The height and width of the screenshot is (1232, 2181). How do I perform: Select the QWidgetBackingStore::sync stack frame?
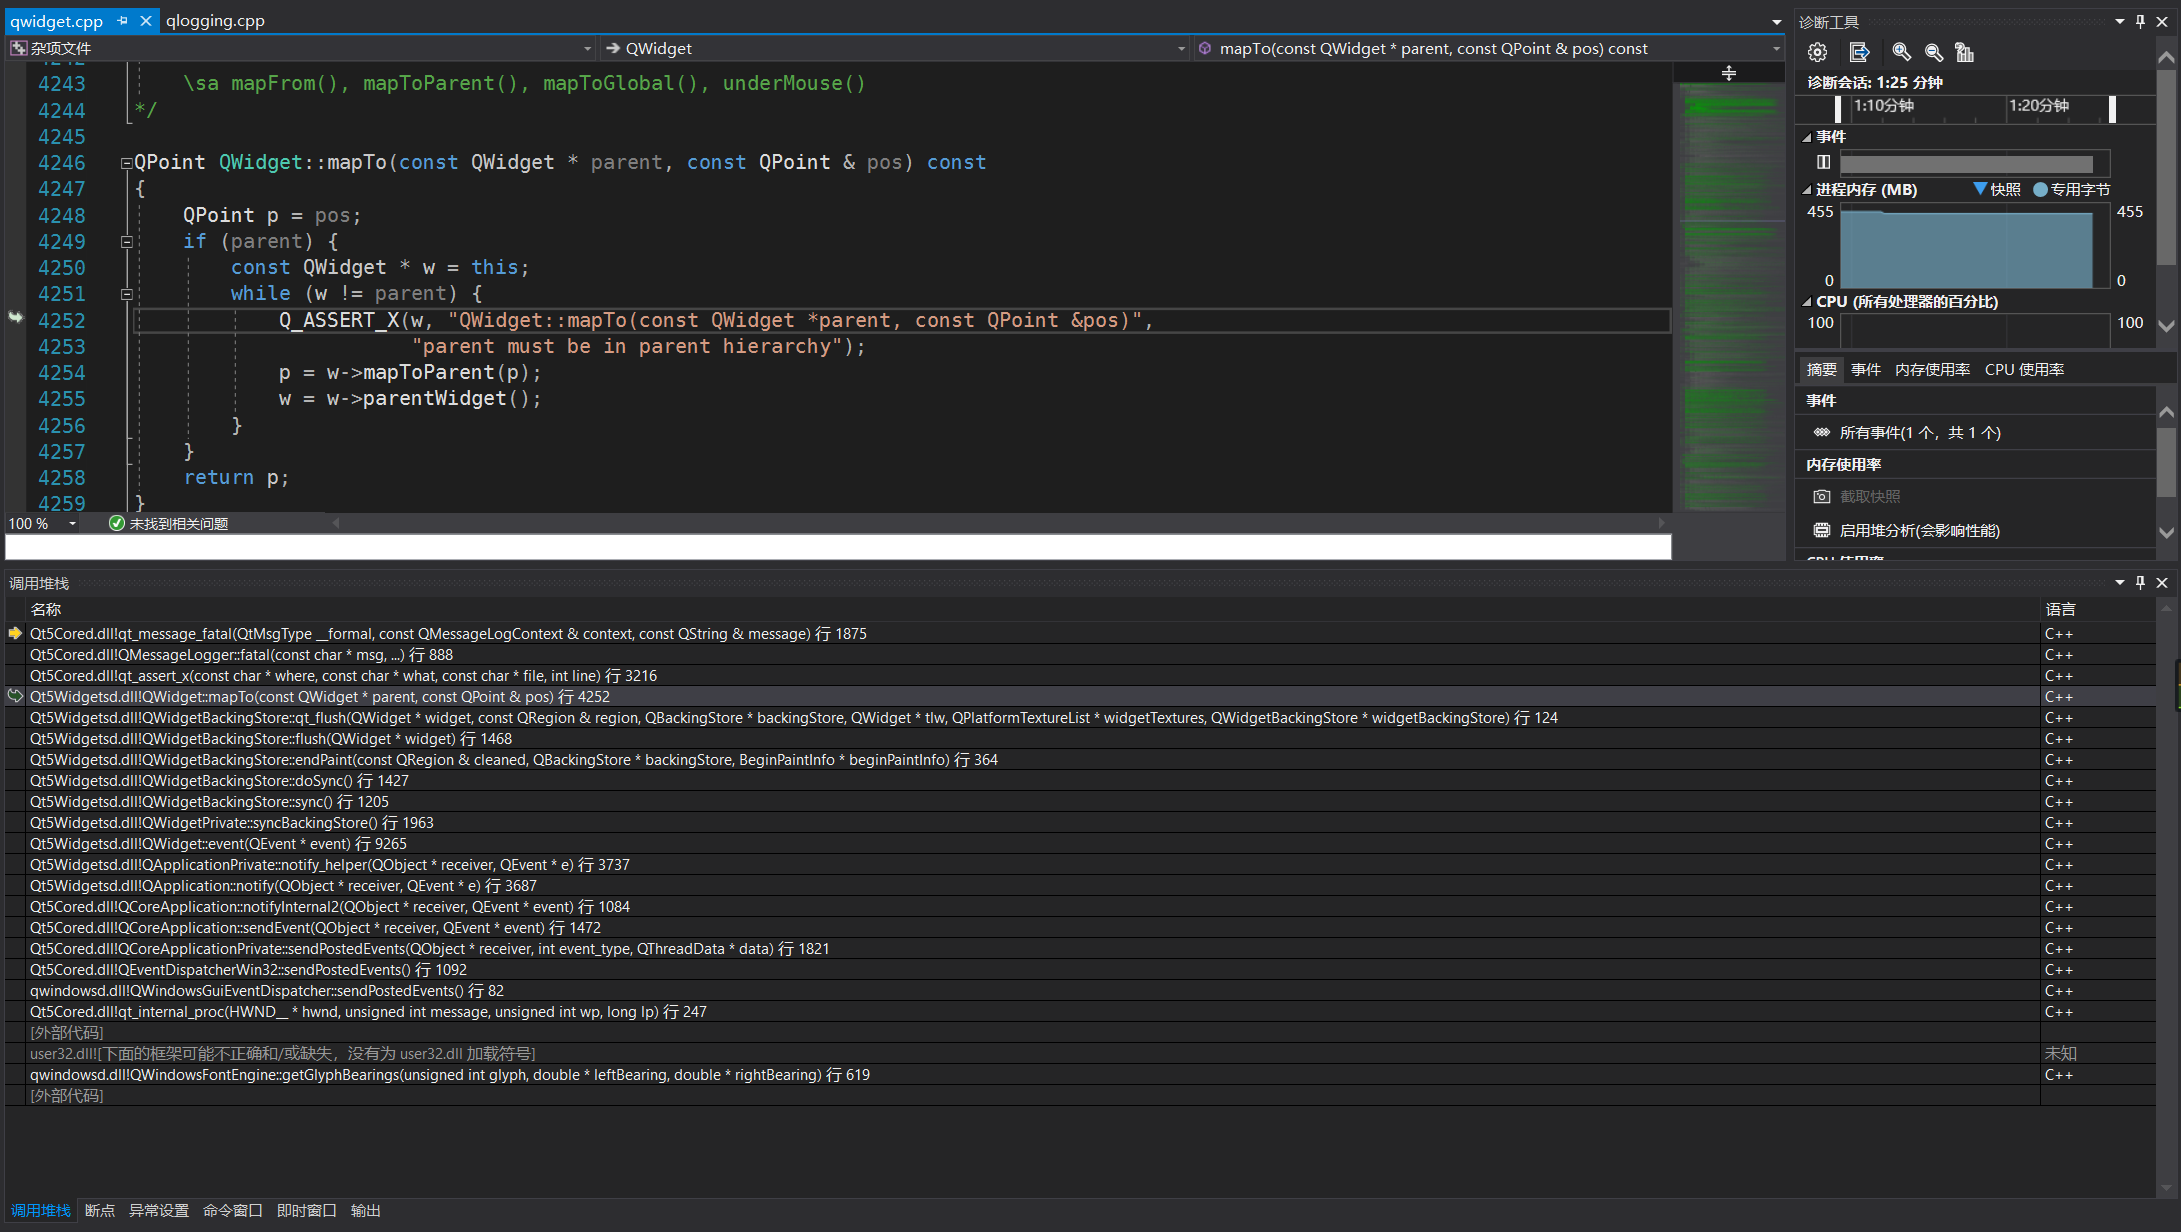(x=209, y=802)
